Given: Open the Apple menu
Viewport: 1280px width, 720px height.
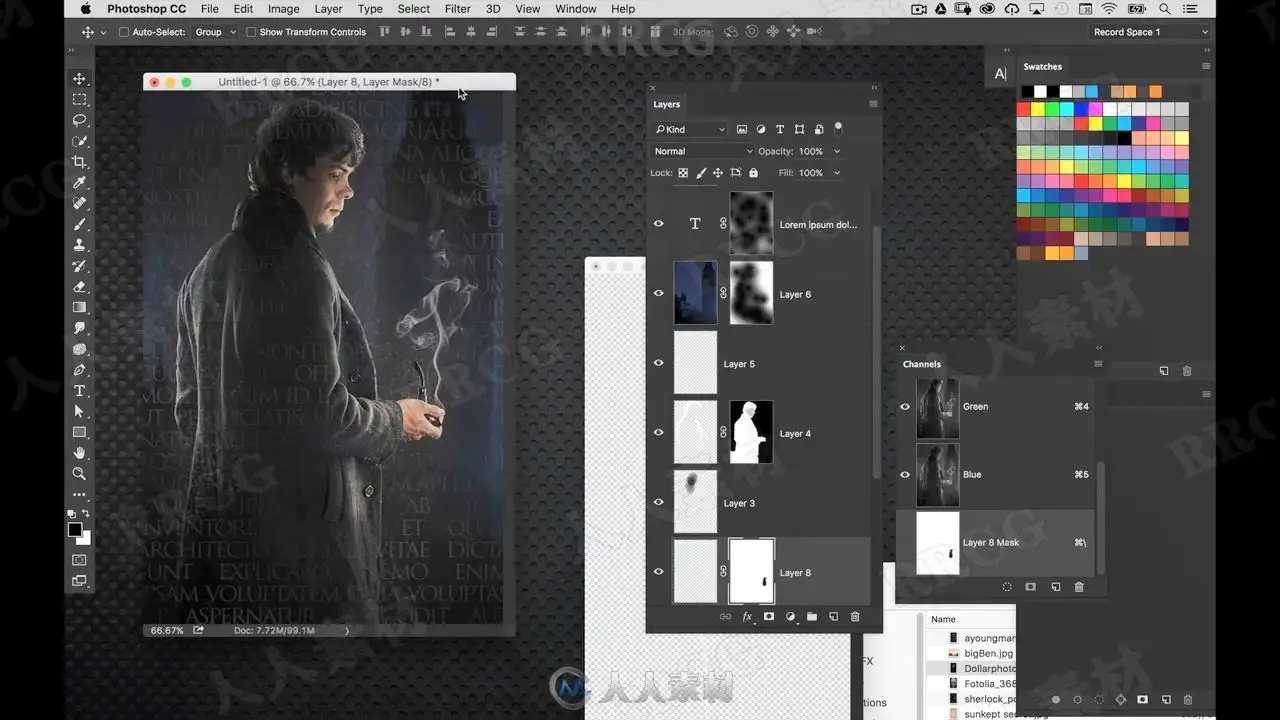Looking at the screenshot, I should tap(86, 9).
